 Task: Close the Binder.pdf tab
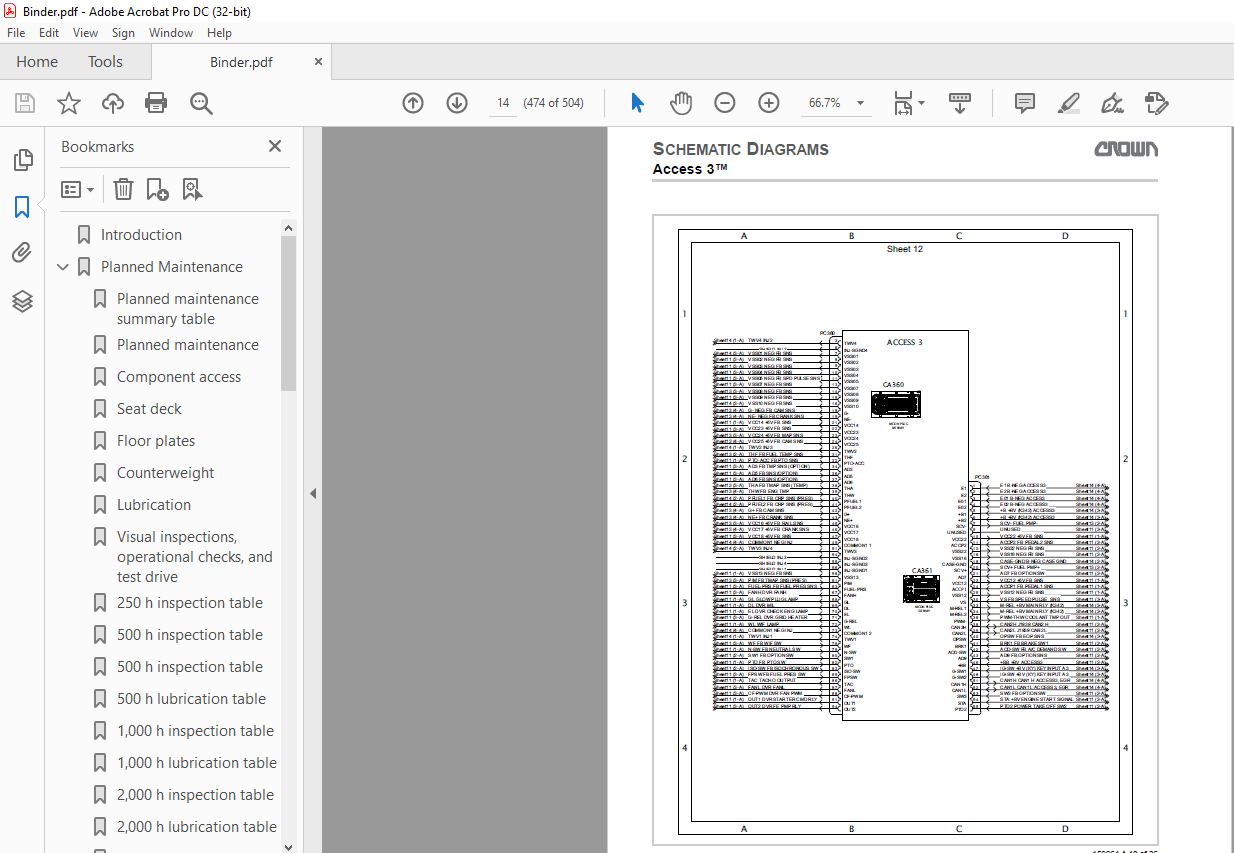(x=319, y=62)
